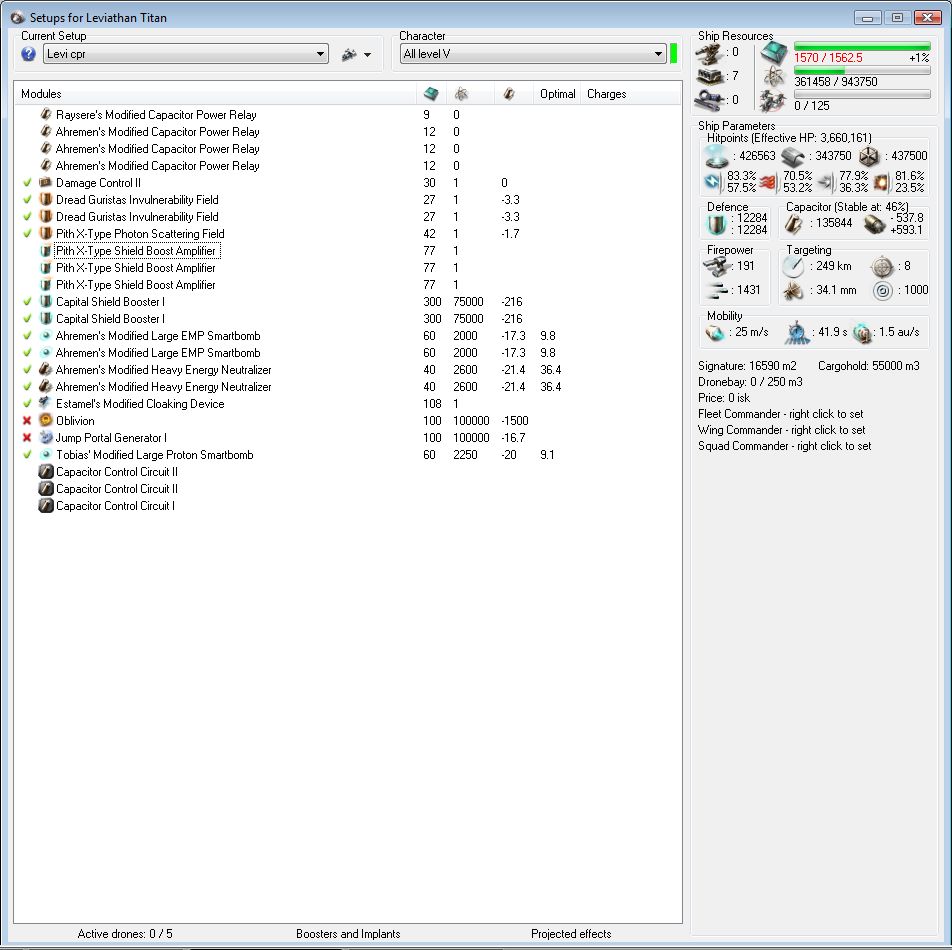This screenshot has height=950, width=952.
Task: Click the structure hitpoints icon beside 437500
Action: 869,157
